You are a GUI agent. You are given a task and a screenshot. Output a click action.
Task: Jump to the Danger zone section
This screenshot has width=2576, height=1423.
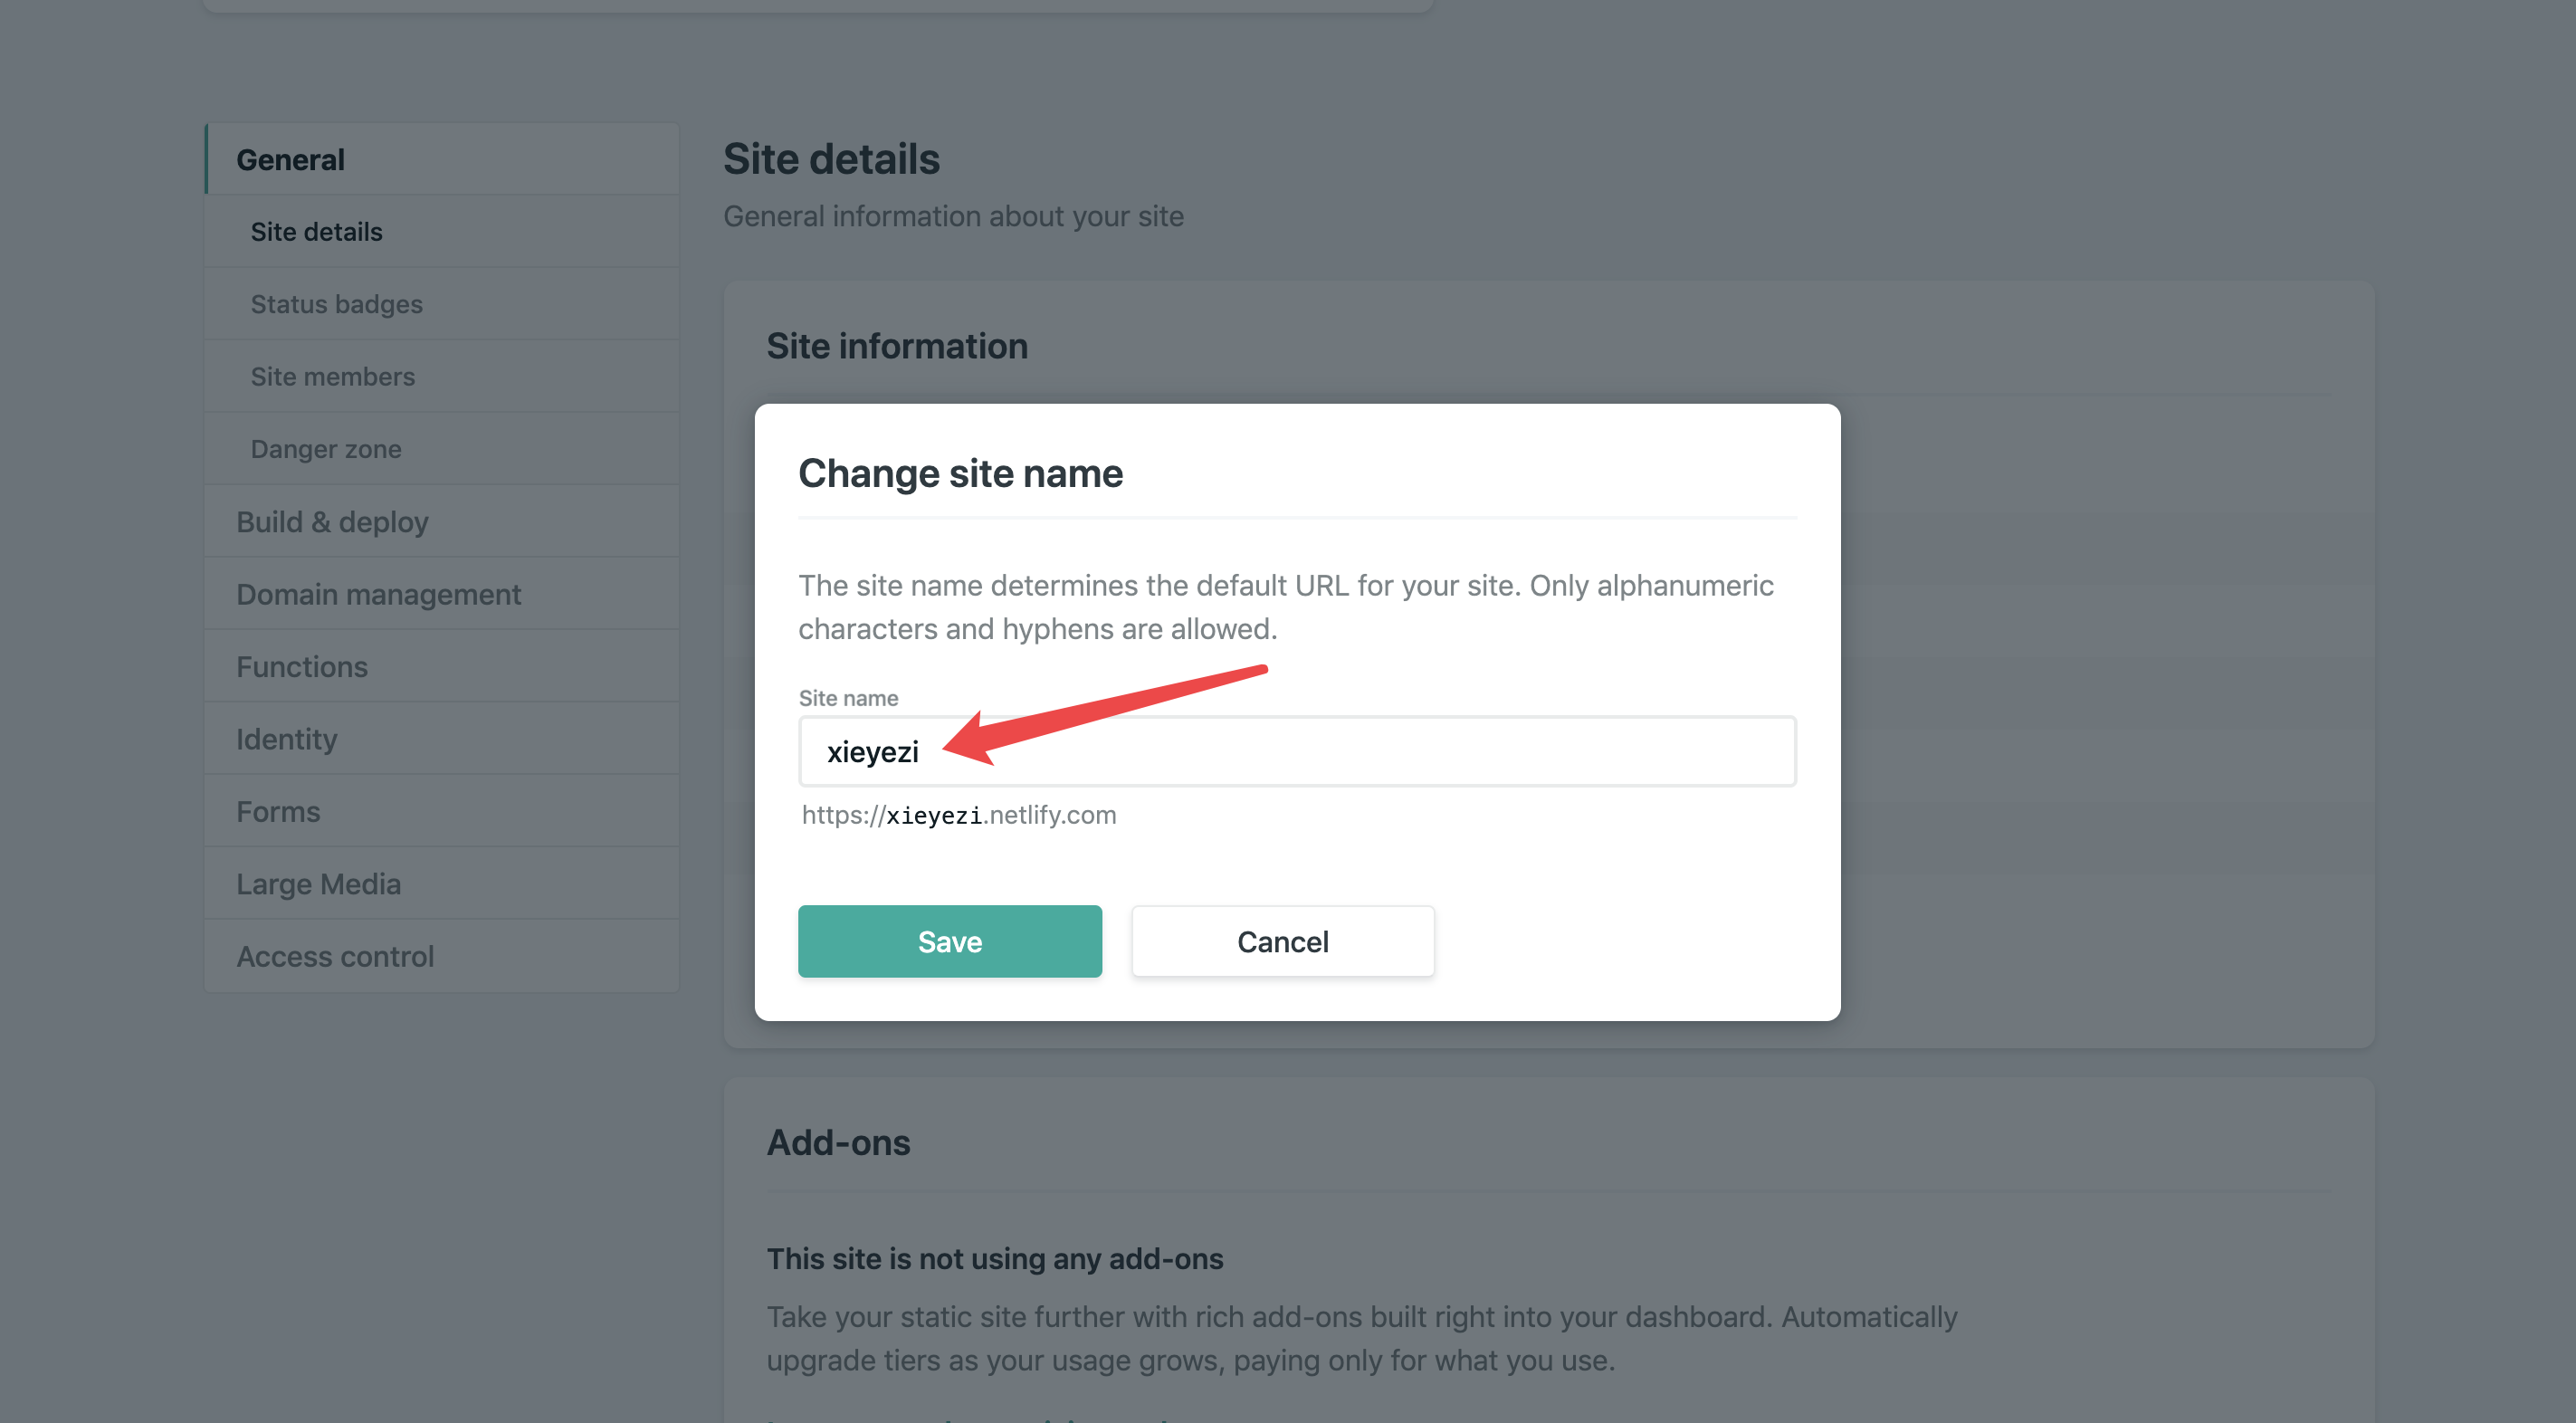click(x=326, y=449)
